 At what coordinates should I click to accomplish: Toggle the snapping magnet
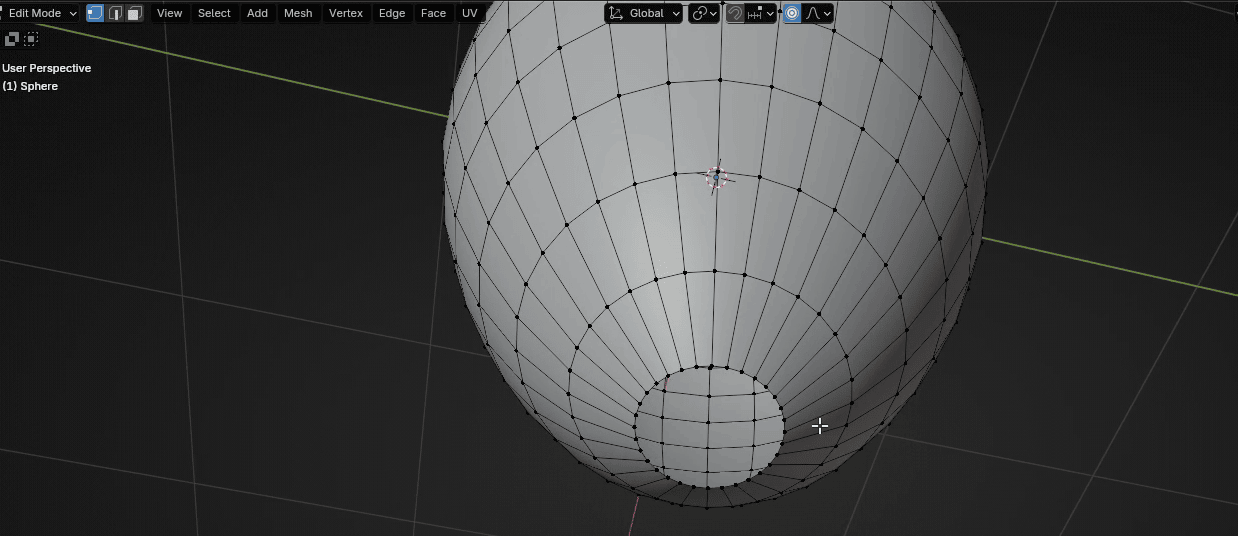coord(735,13)
